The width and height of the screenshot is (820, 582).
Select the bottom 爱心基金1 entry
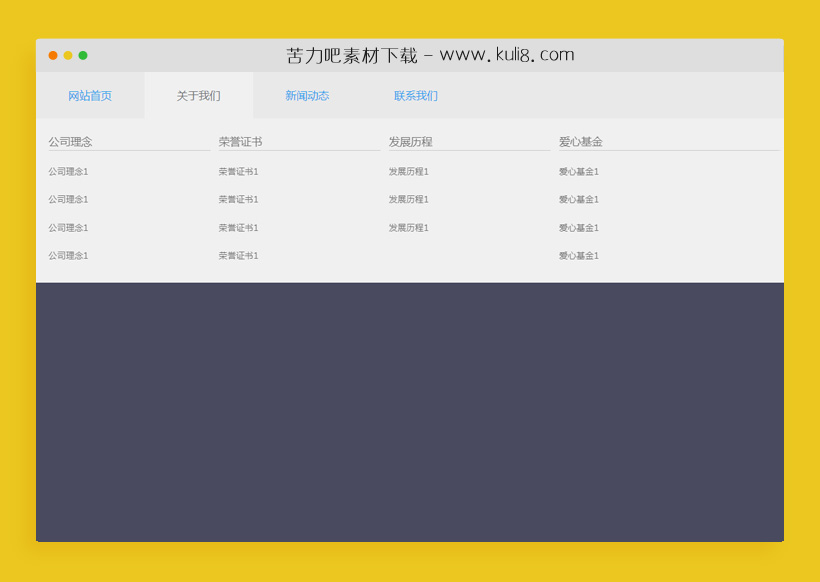[577, 255]
